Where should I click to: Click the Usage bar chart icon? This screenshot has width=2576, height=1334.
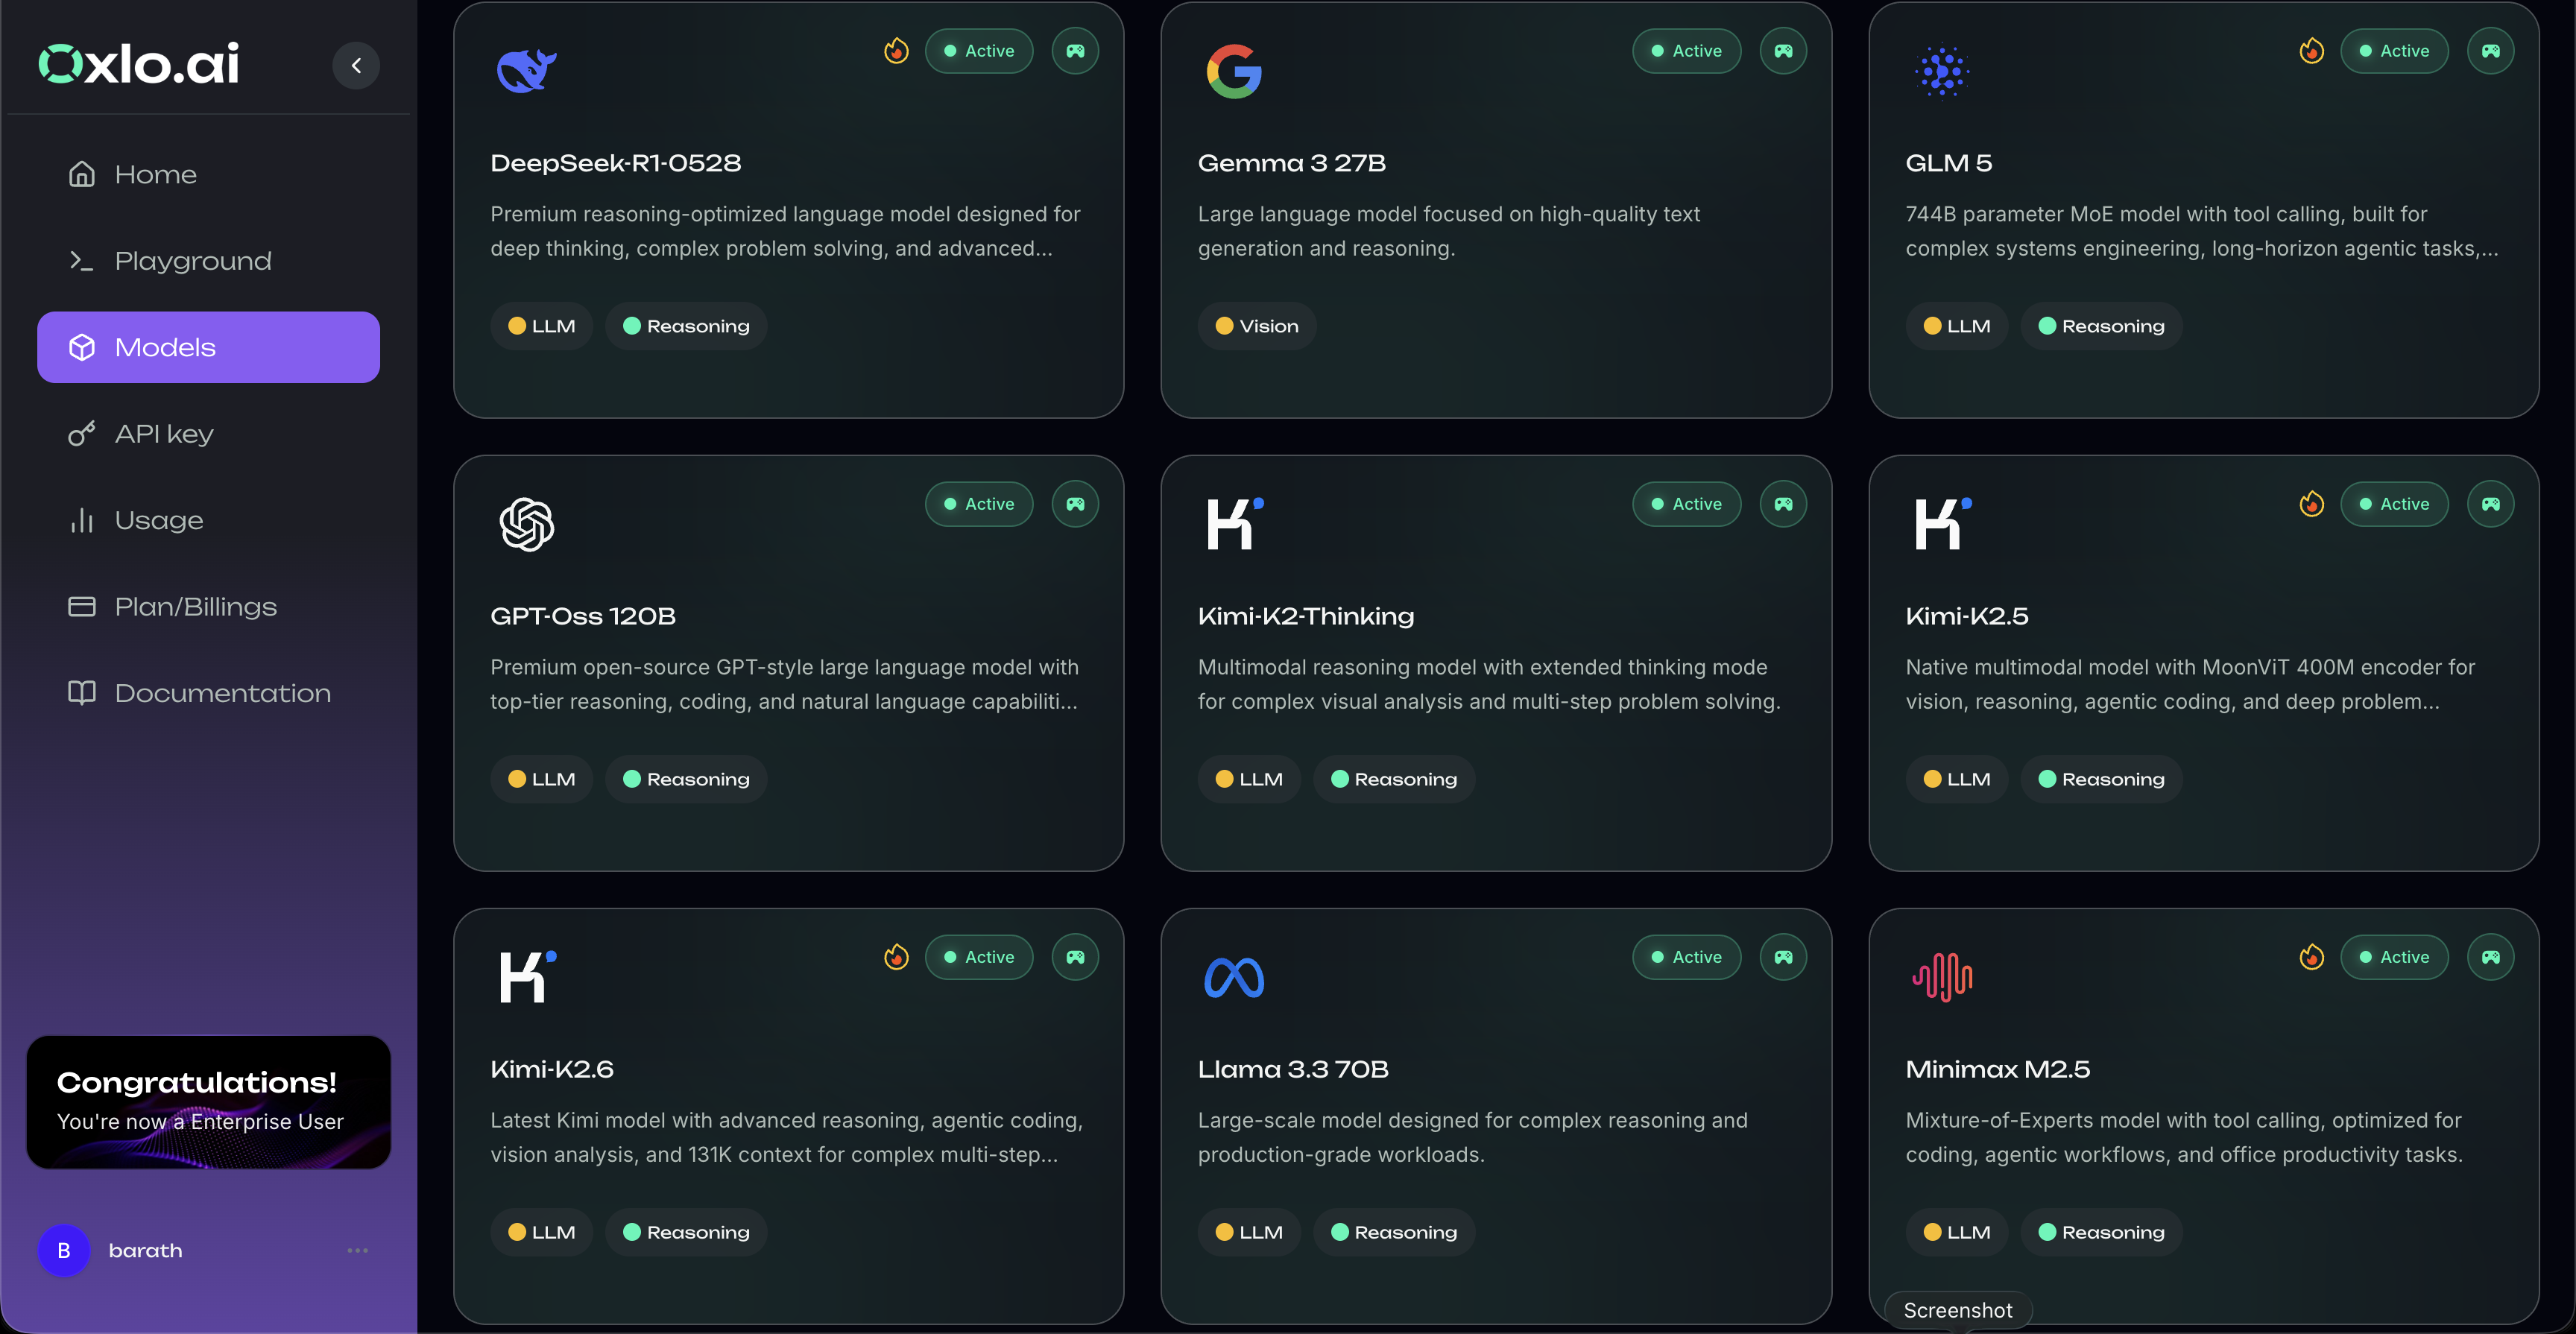[x=82, y=520]
